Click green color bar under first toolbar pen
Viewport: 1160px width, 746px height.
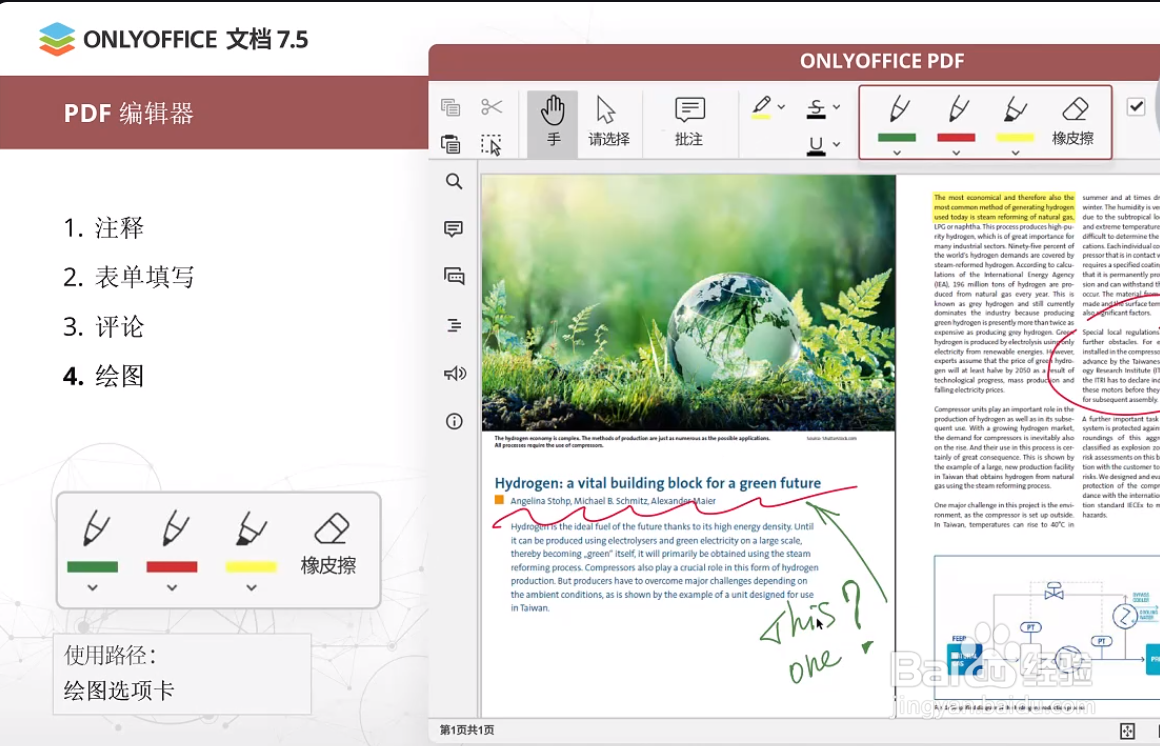coord(897,137)
